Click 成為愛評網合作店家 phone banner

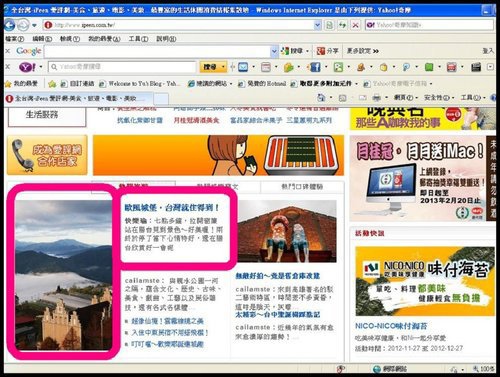tap(47, 155)
